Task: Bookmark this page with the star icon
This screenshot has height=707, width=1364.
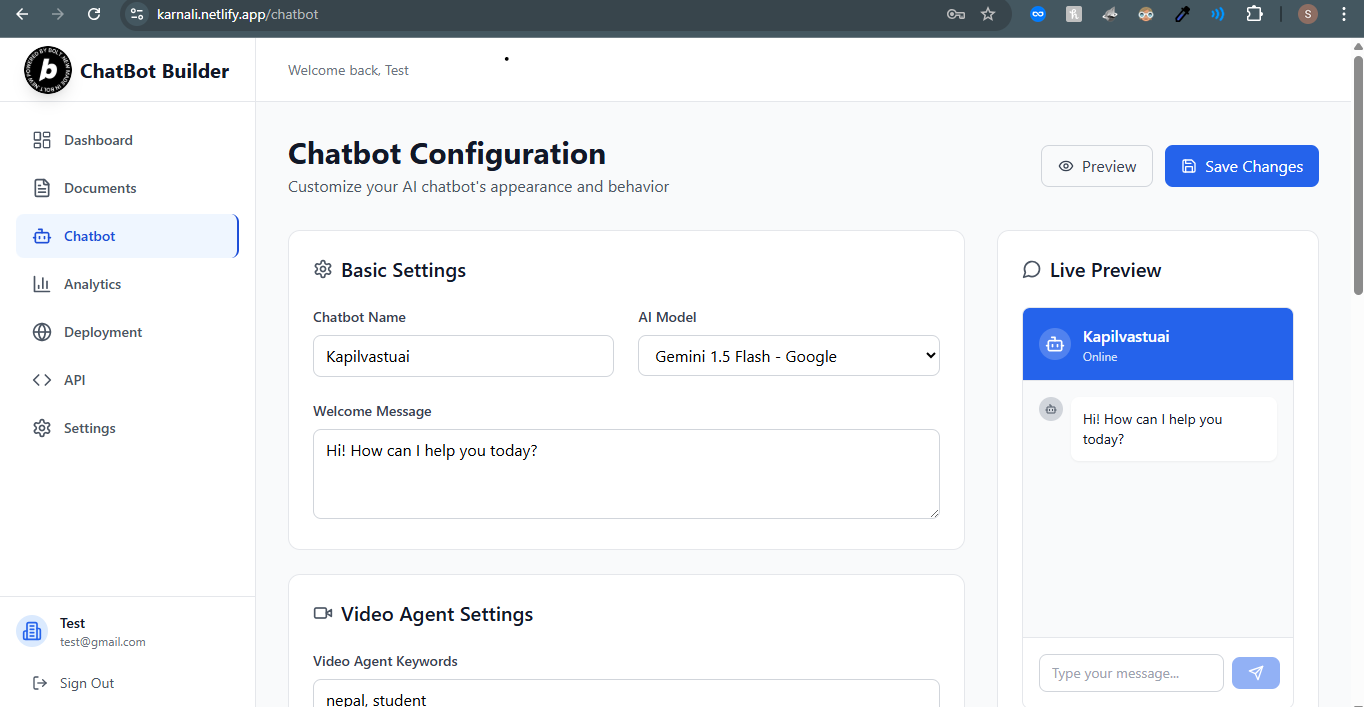Action: pos(988,14)
